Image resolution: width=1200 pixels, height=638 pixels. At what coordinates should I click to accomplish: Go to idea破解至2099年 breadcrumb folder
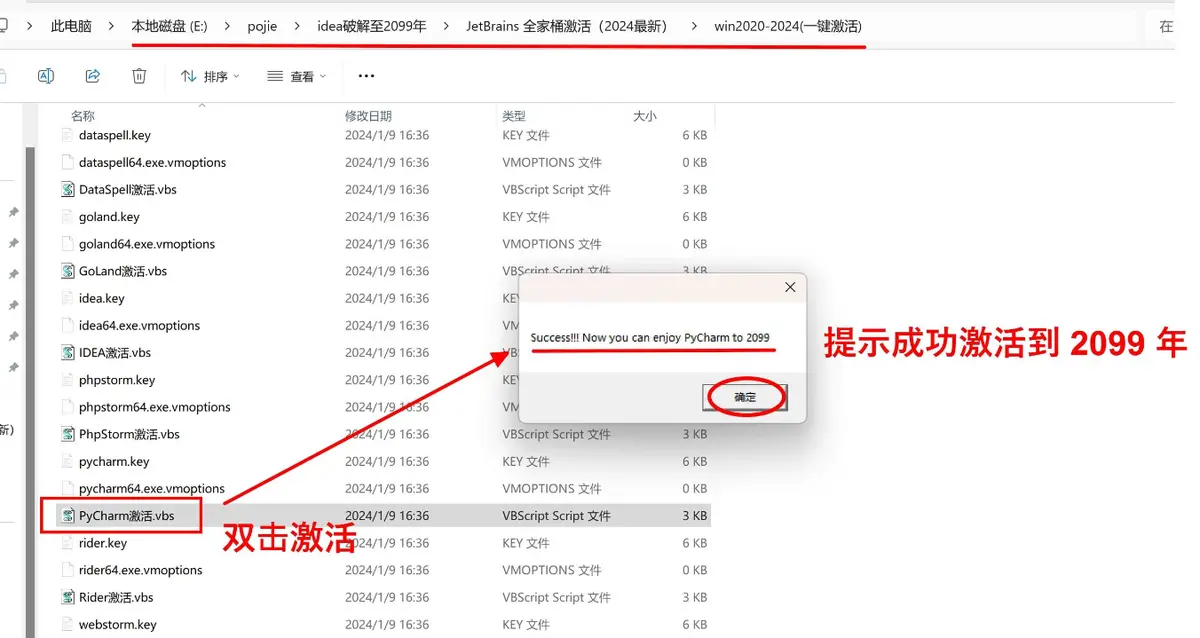click(x=372, y=26)
